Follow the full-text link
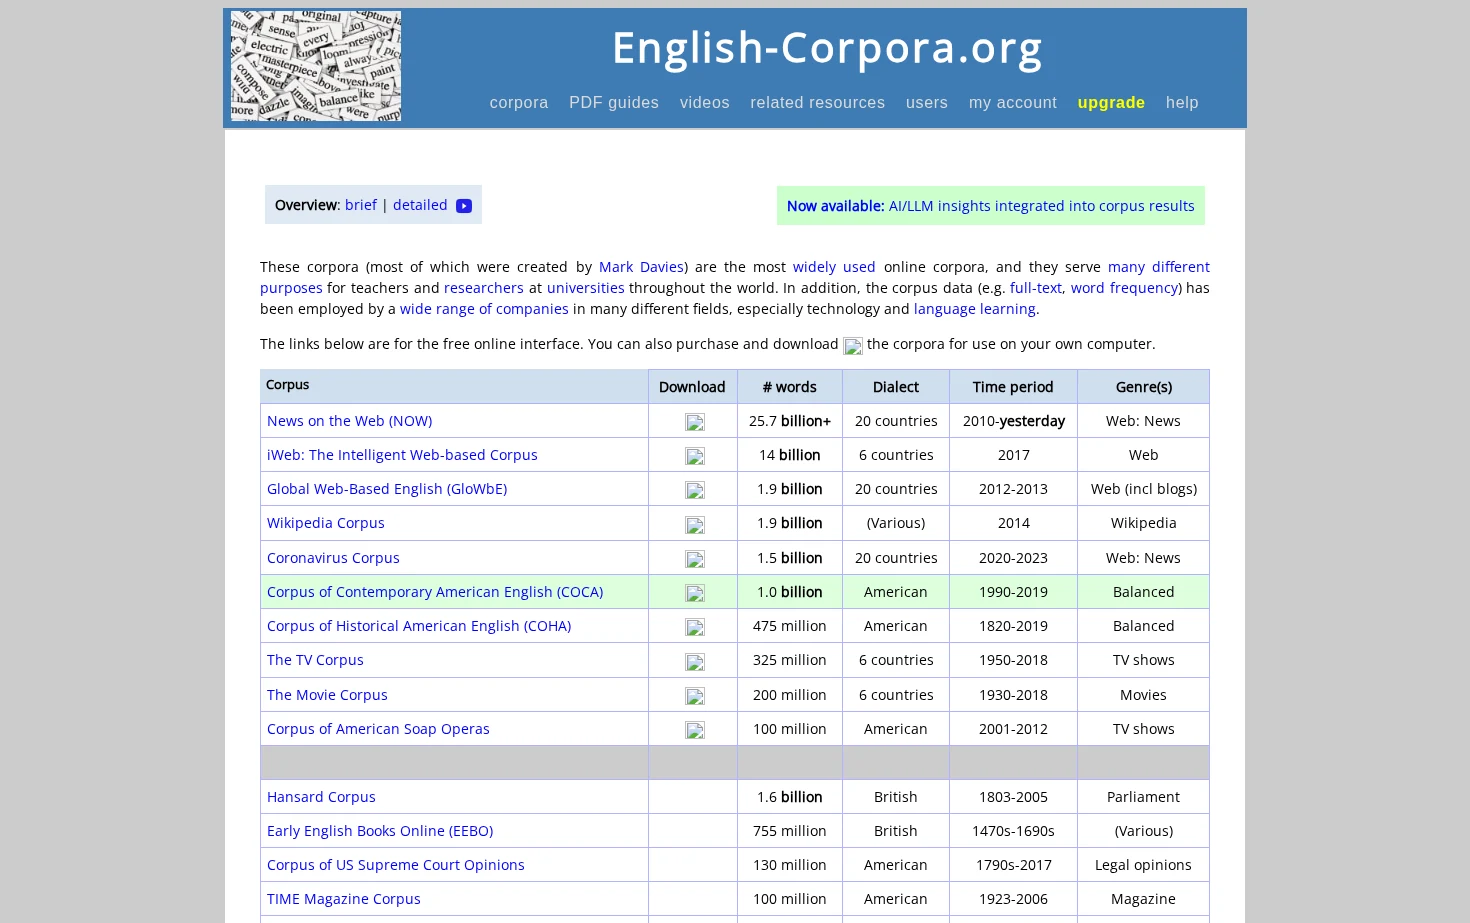This screenshot has height=923, width=1470. [x=1036, y=288]
